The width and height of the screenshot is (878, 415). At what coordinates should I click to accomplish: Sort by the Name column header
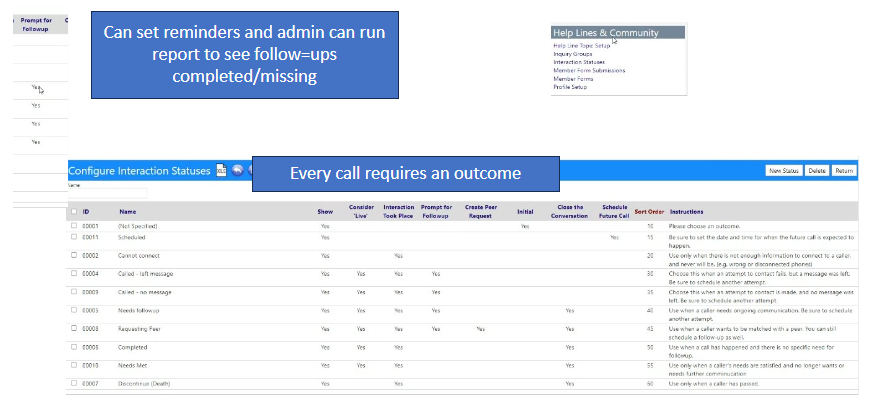click(x=127, y=212)
